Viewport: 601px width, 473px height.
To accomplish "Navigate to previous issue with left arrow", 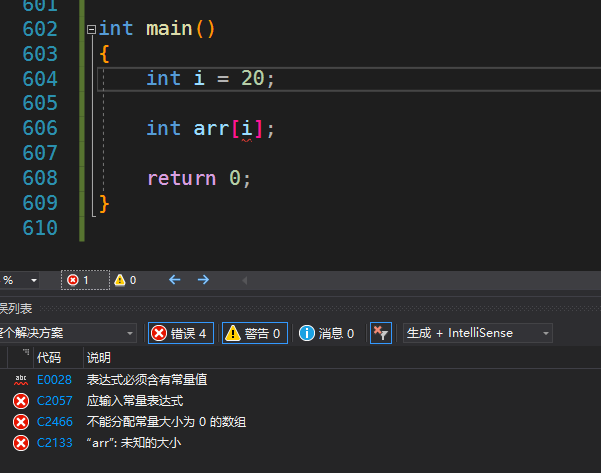I will click(x=175, y=280).
